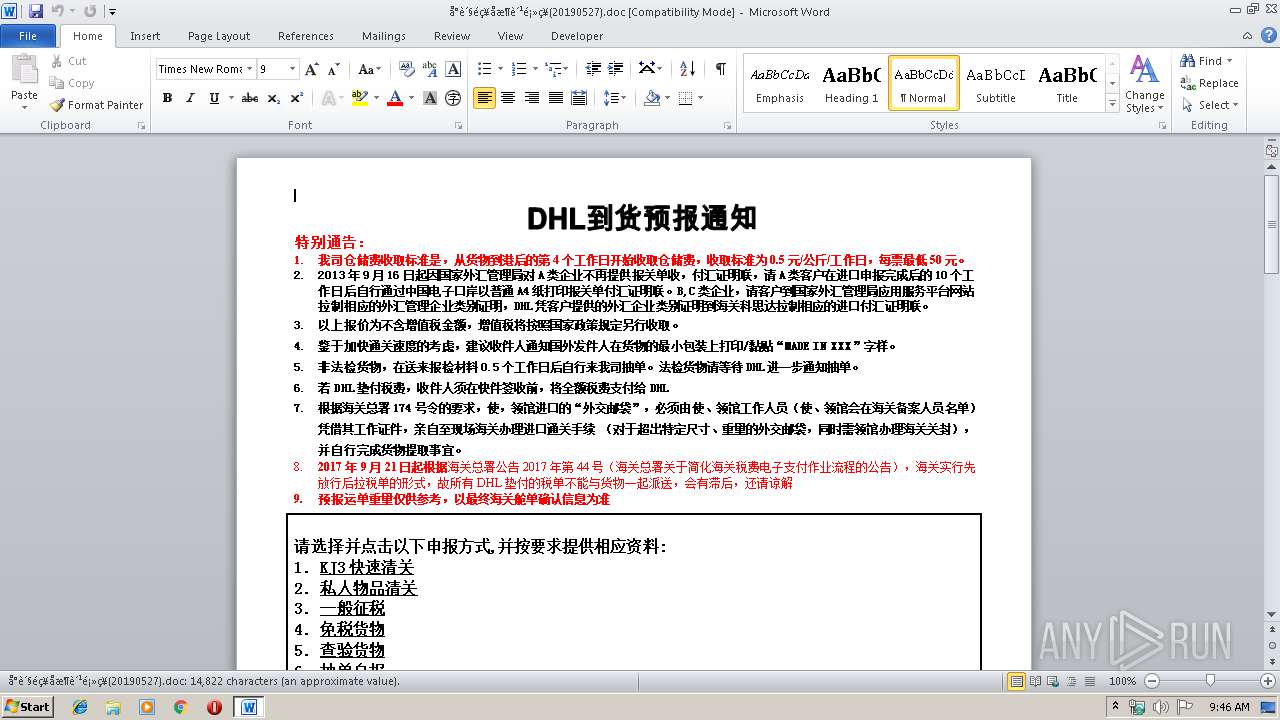The image size is (1280, 720).
Task: Click the Justify alignment icon
Action: [555, 98]
